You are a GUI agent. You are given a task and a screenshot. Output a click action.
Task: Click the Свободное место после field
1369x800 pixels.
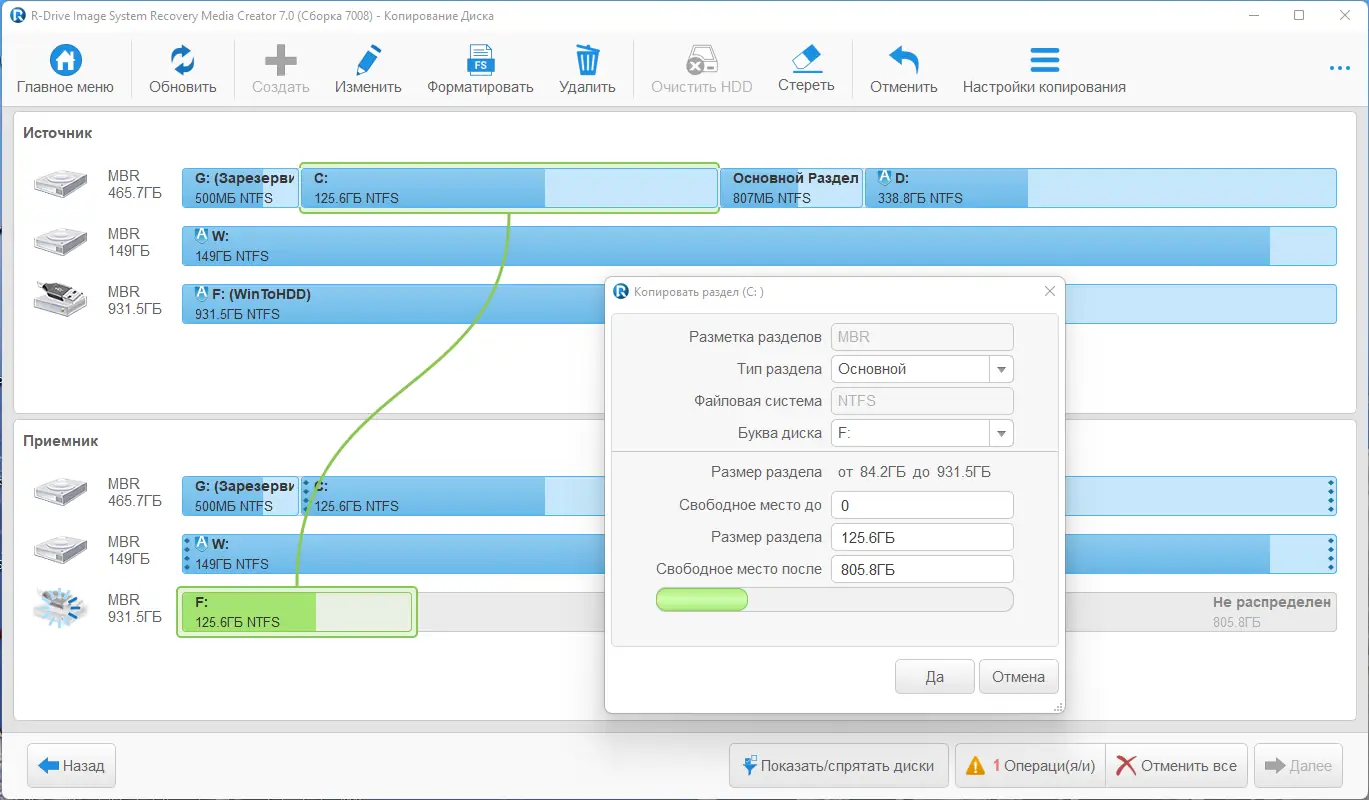point(922,569)
